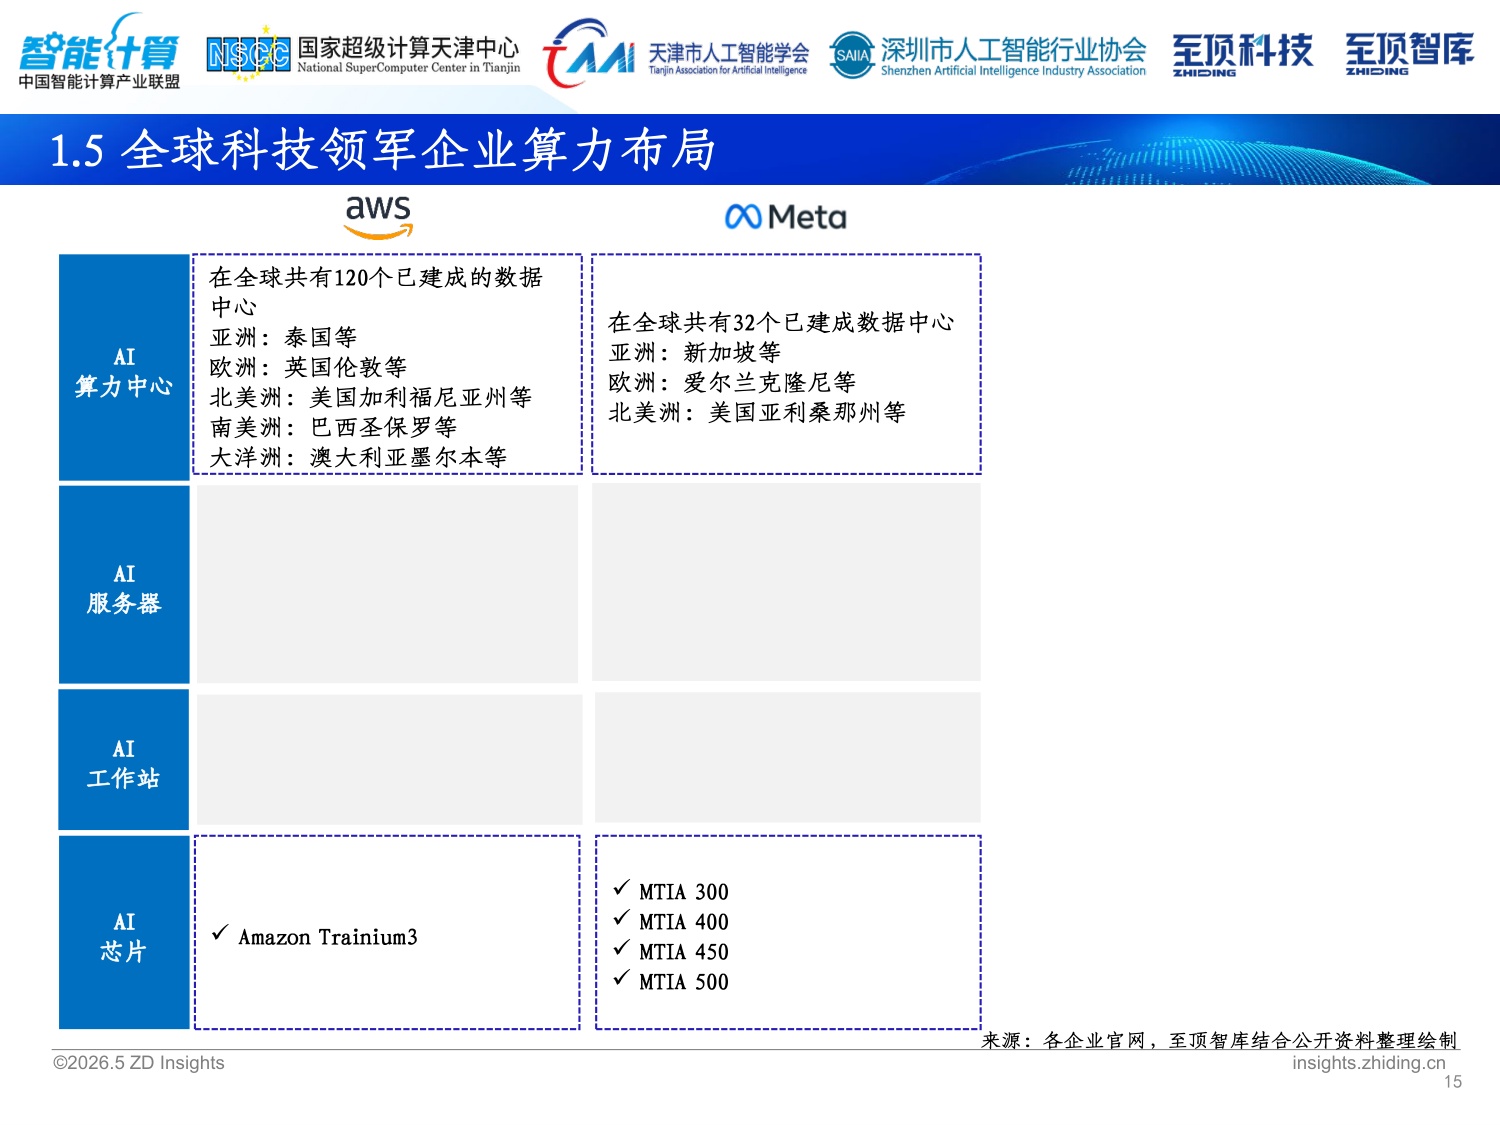1500x1125 pixels.
Task: Select the AI 芯片 row header
Action: click(x=124, y=933)
